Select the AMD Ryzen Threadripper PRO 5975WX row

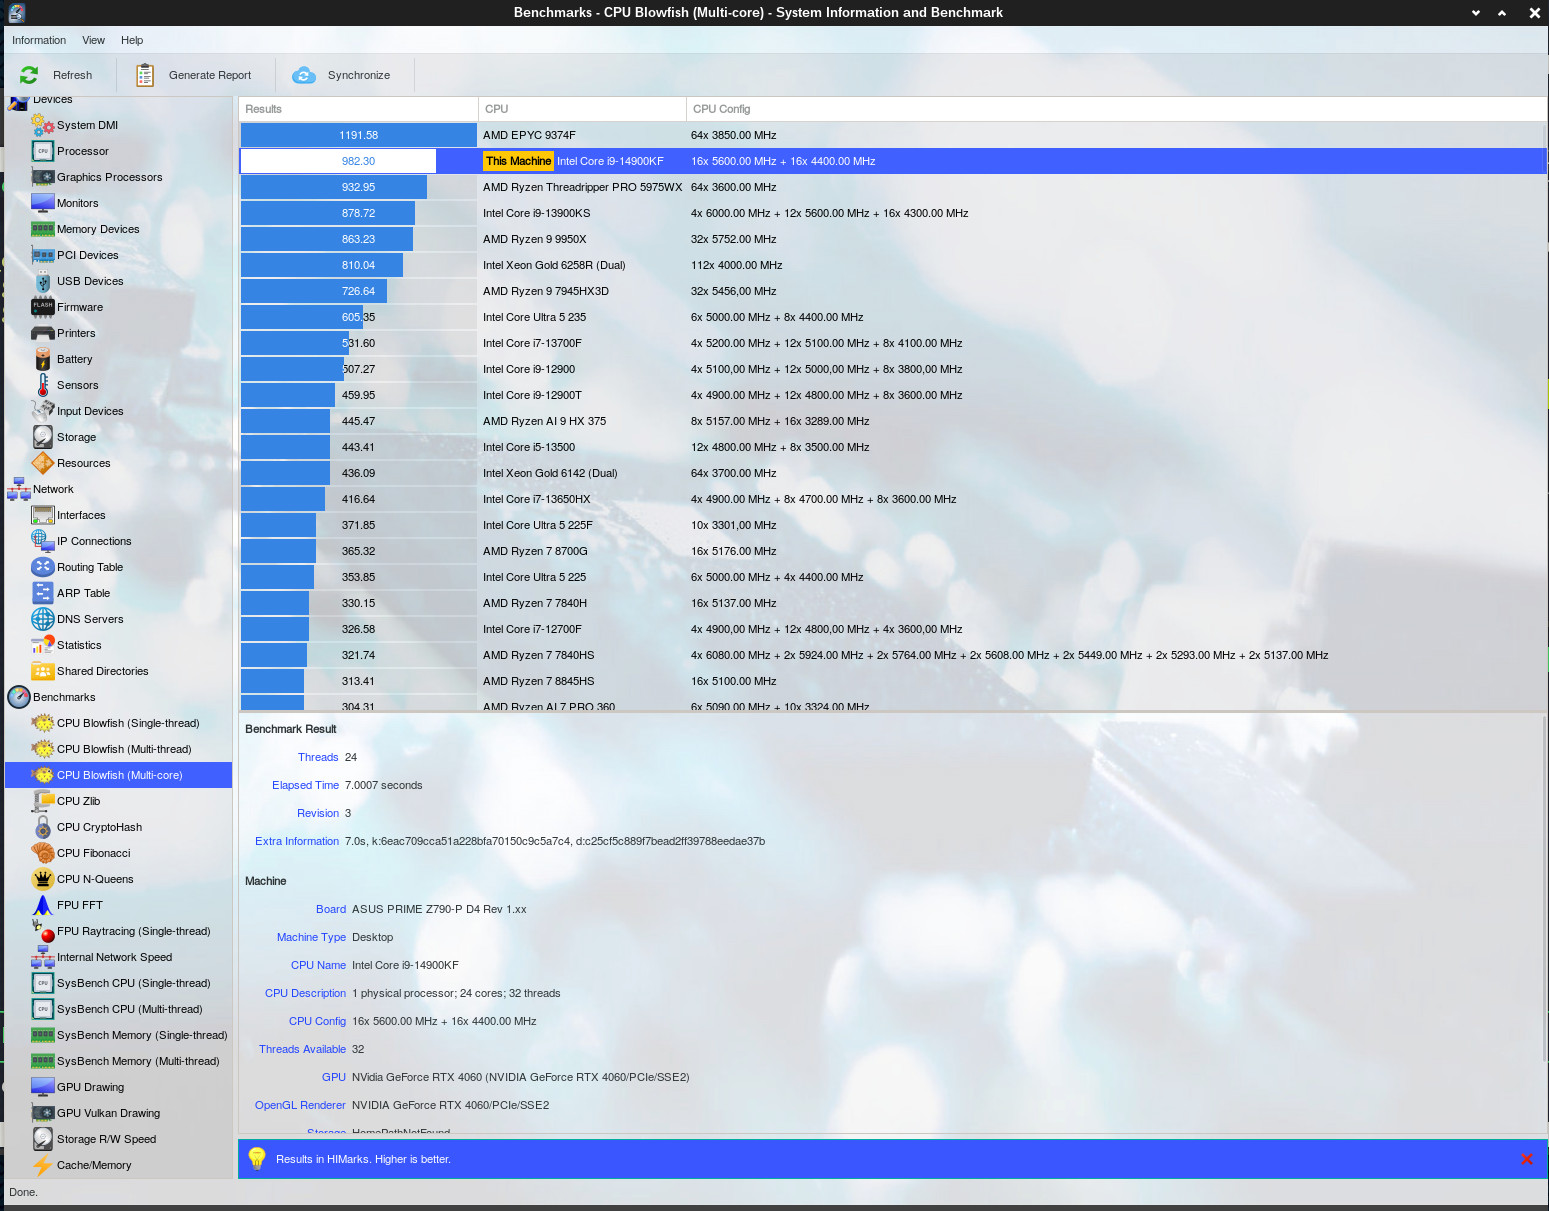tap(893, 187)
